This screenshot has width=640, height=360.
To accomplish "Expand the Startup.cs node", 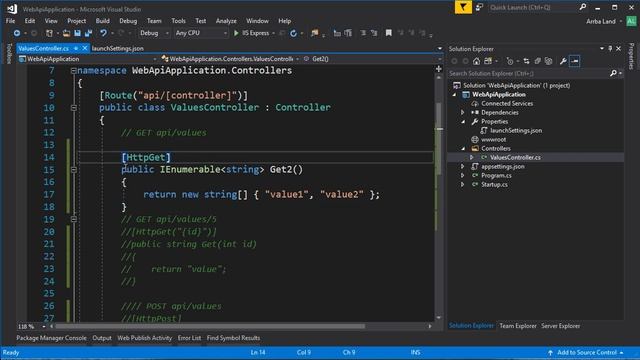I will pos(462,184).
